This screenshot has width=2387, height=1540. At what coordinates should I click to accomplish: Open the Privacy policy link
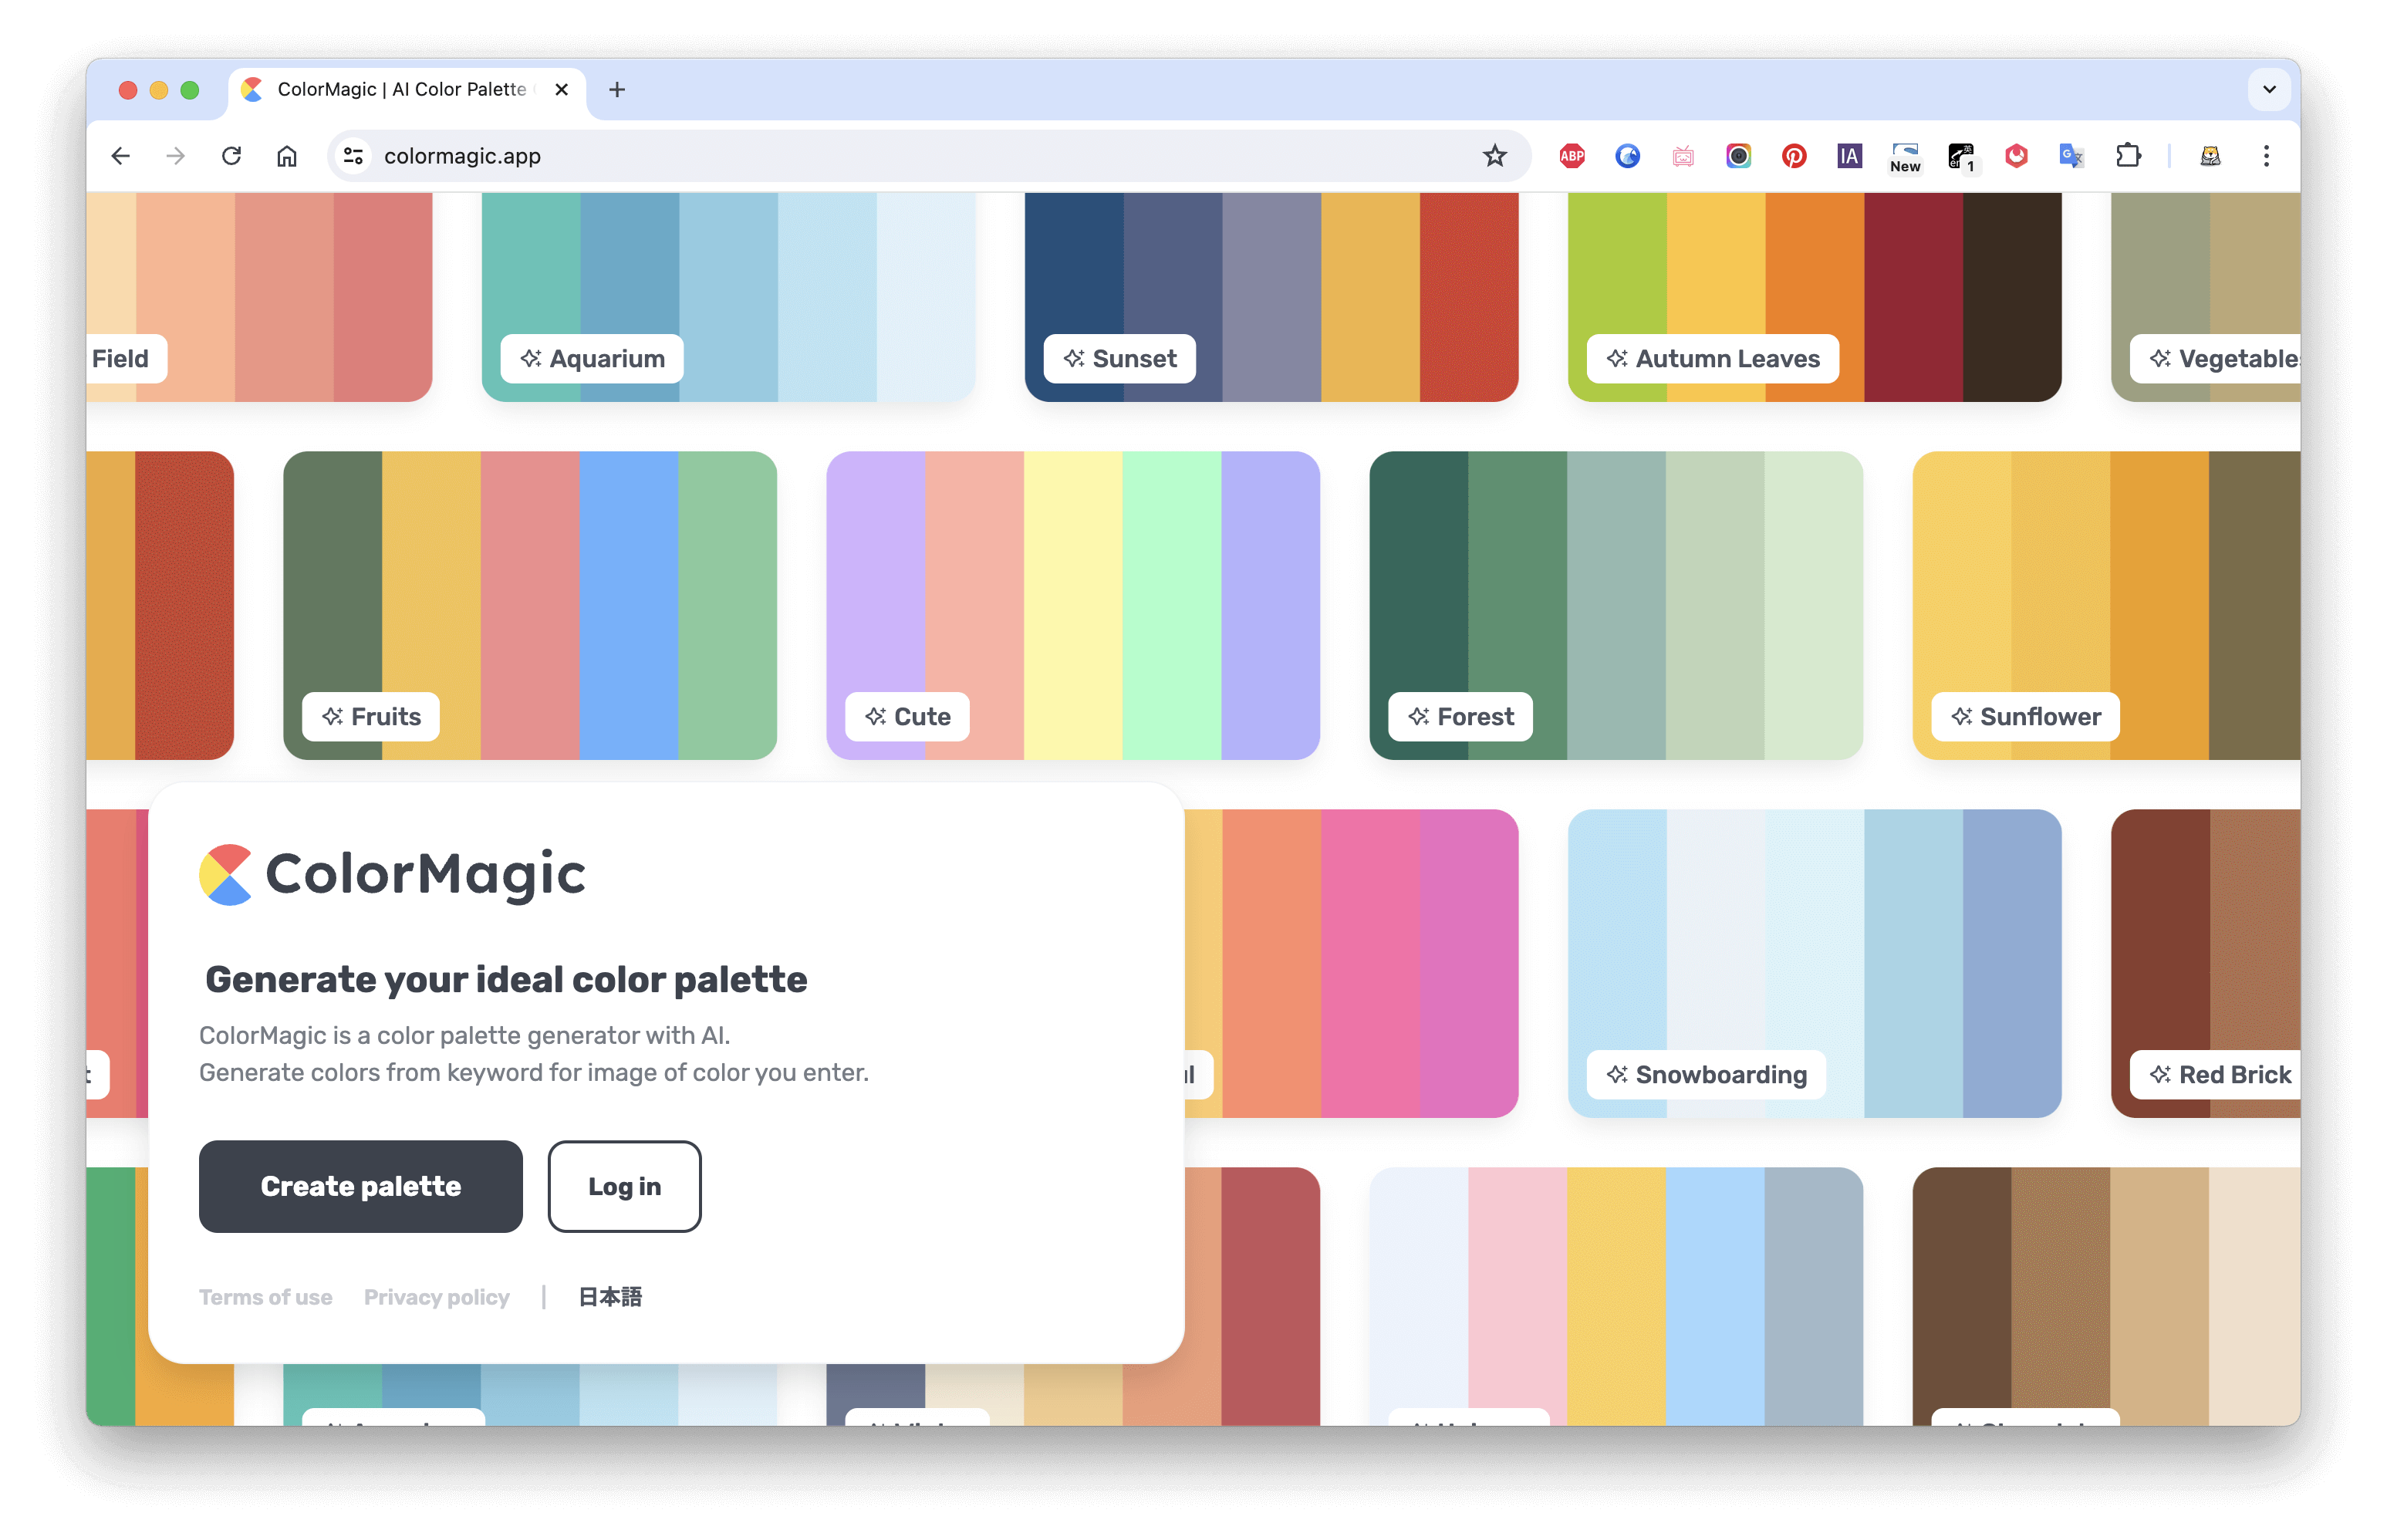coord(437,1297)
